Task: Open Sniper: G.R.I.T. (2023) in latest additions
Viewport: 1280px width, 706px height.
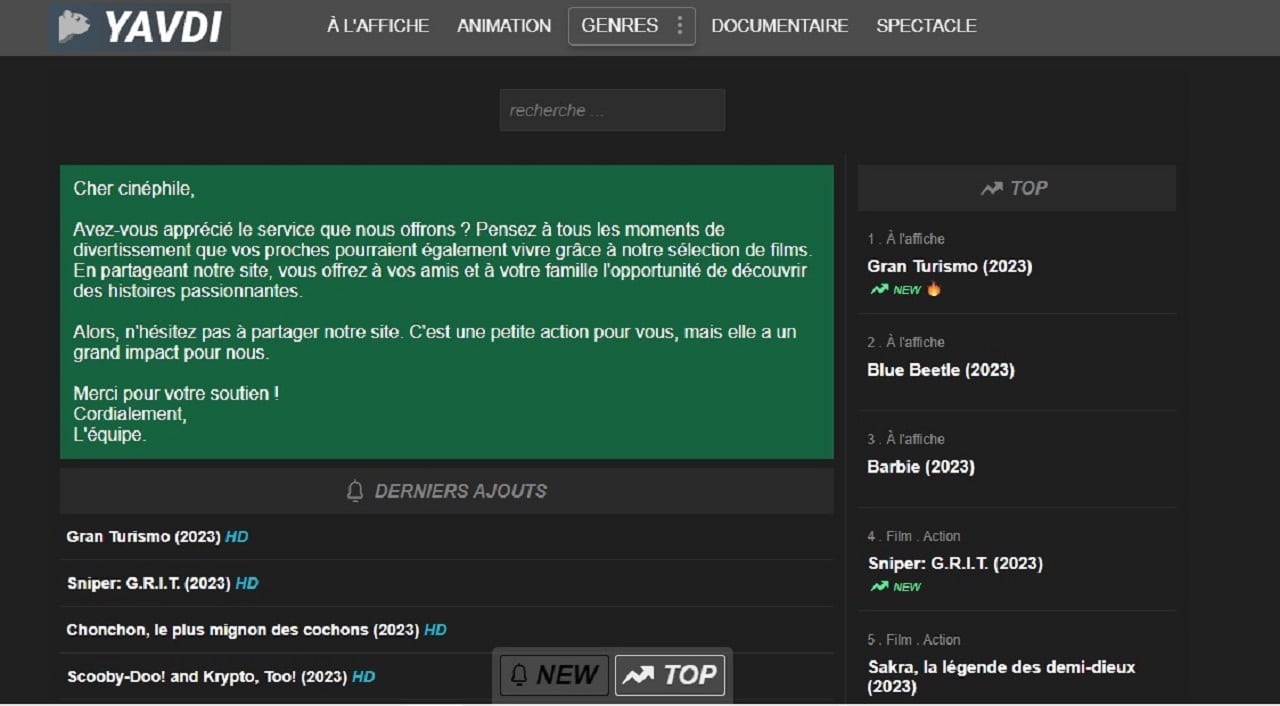Action: click(x=148, y=583)
